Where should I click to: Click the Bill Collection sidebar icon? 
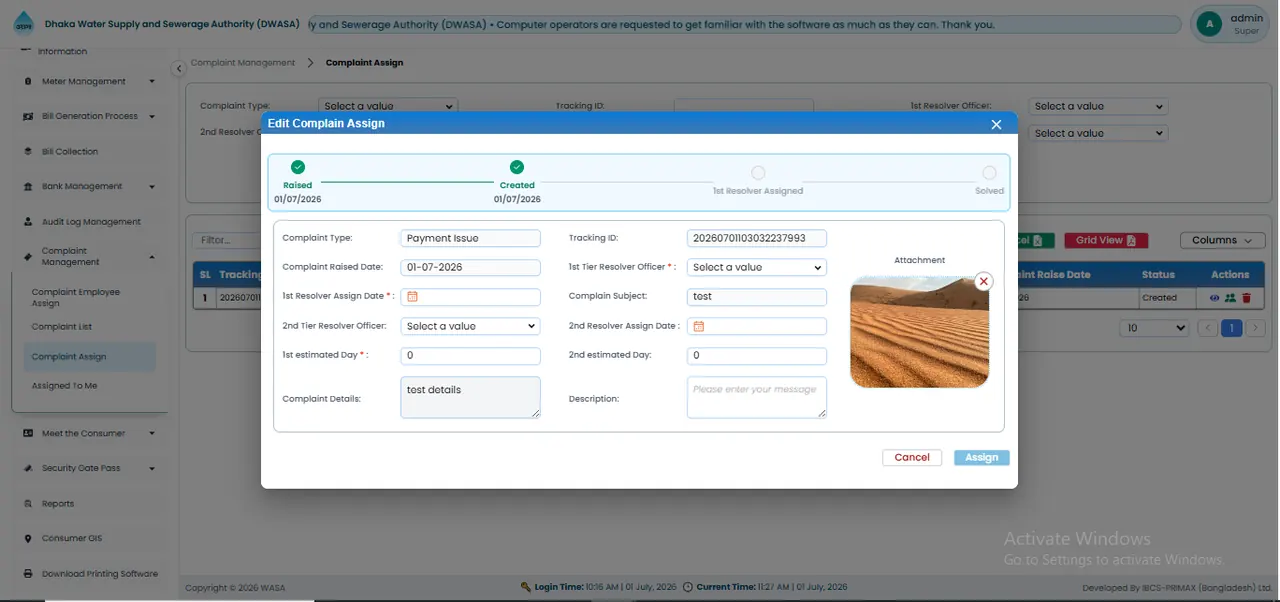[x=28, y=152]
